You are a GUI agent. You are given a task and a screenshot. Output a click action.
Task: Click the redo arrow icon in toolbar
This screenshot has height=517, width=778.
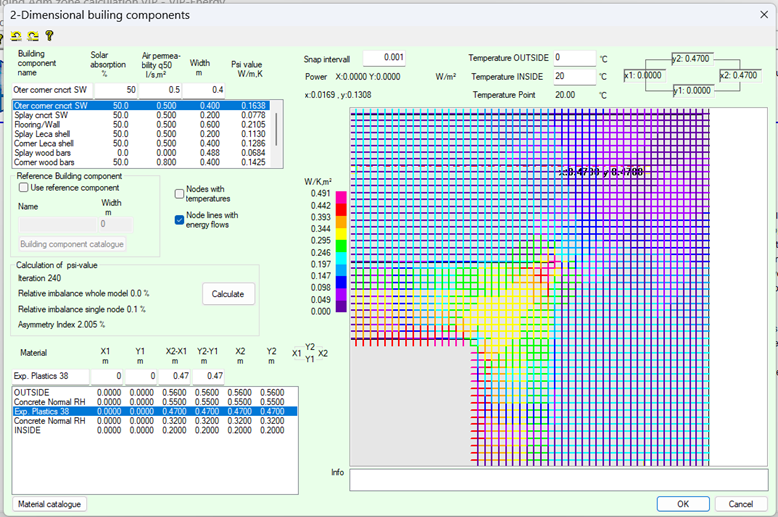pos(32,36)
